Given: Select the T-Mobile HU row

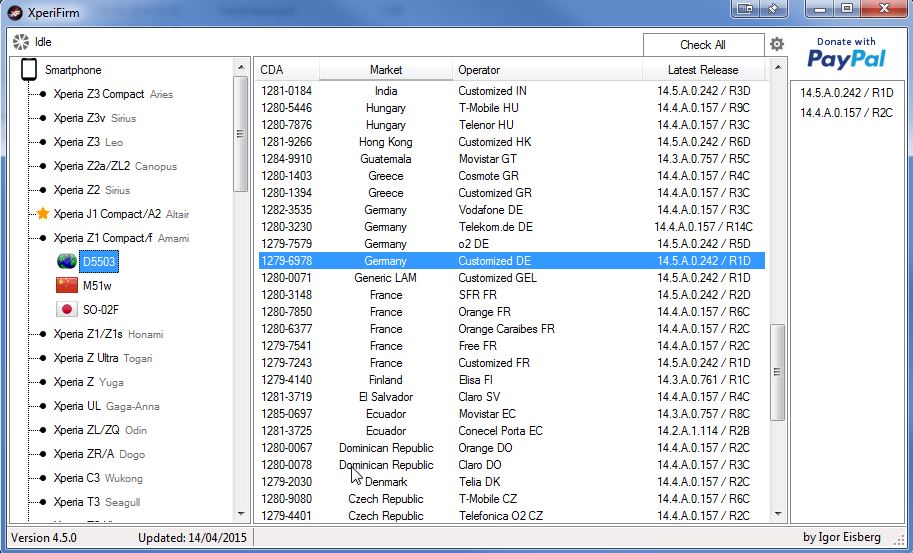Looking at the screenshot, I should (x=511, y=108).
